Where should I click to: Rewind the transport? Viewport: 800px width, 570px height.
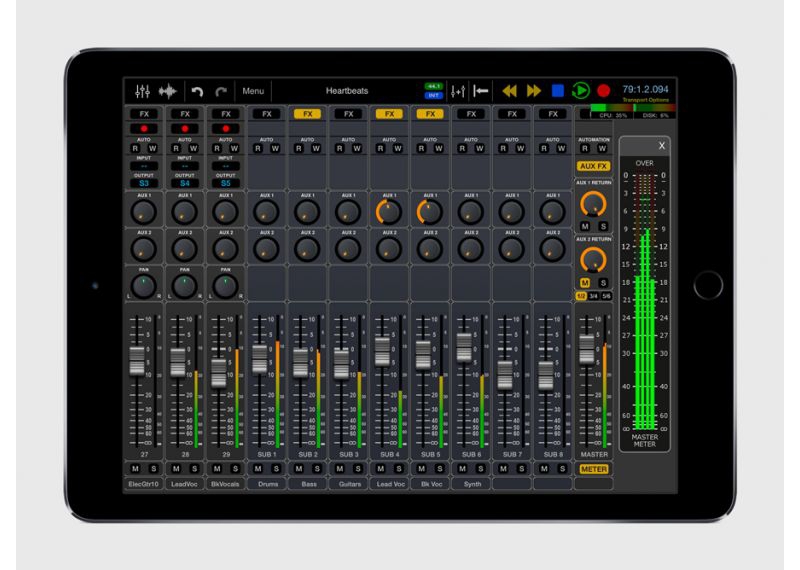coord(509,91)
